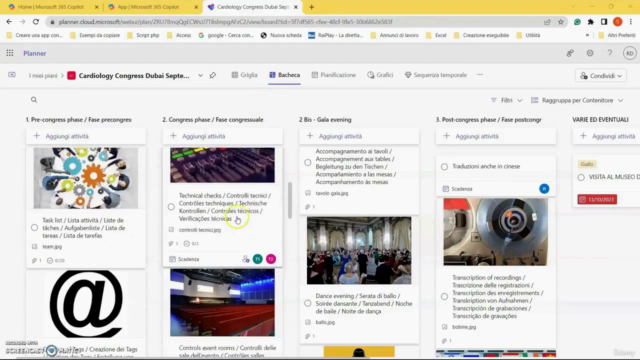Add activity in Pre-congress phase column
The width and height of the screenshot is (640, 360).
86,136
